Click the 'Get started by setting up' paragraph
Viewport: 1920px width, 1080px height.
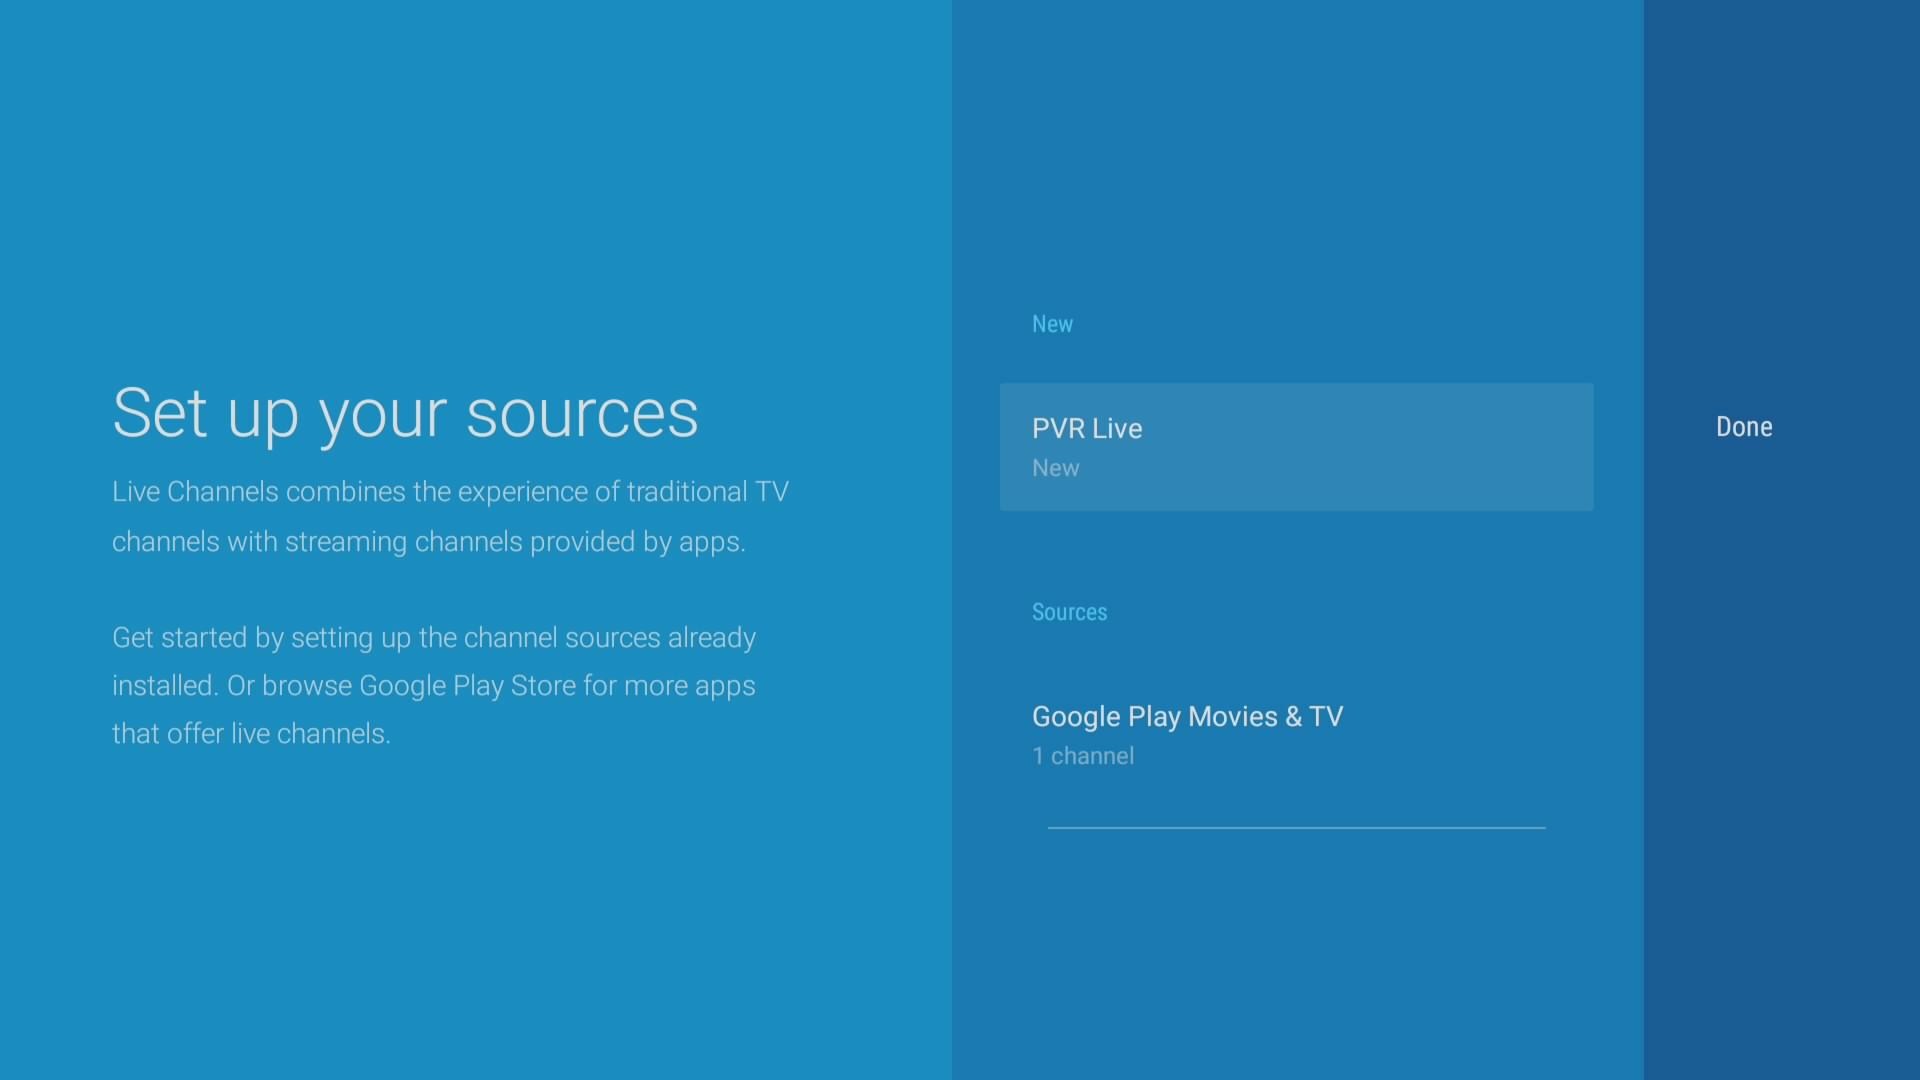[434, 637]
